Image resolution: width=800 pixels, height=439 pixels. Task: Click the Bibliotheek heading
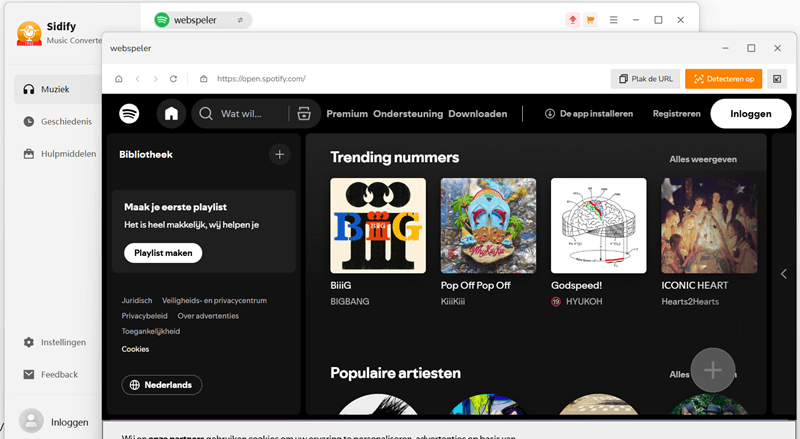146,154
